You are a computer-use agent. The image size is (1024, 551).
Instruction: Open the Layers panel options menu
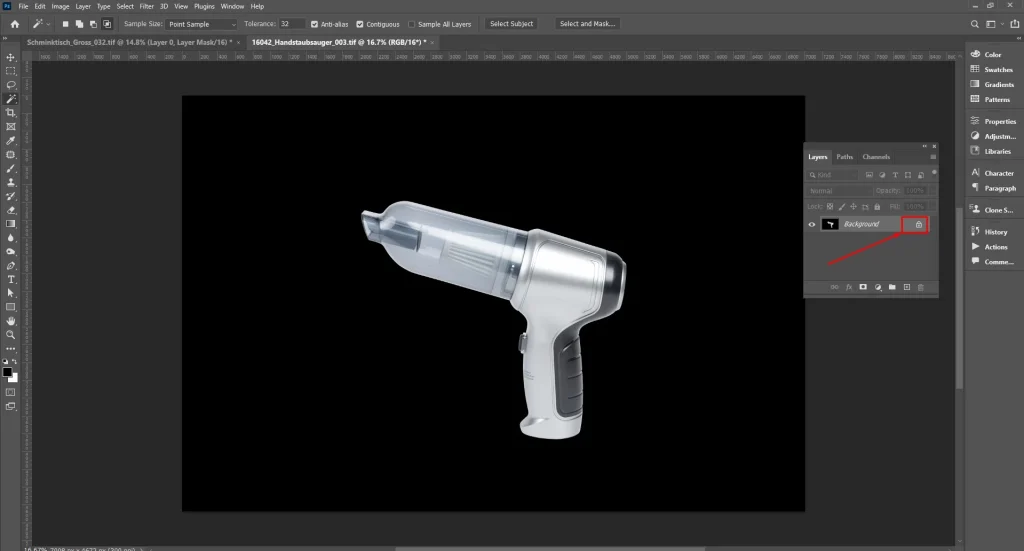point(932,157)
